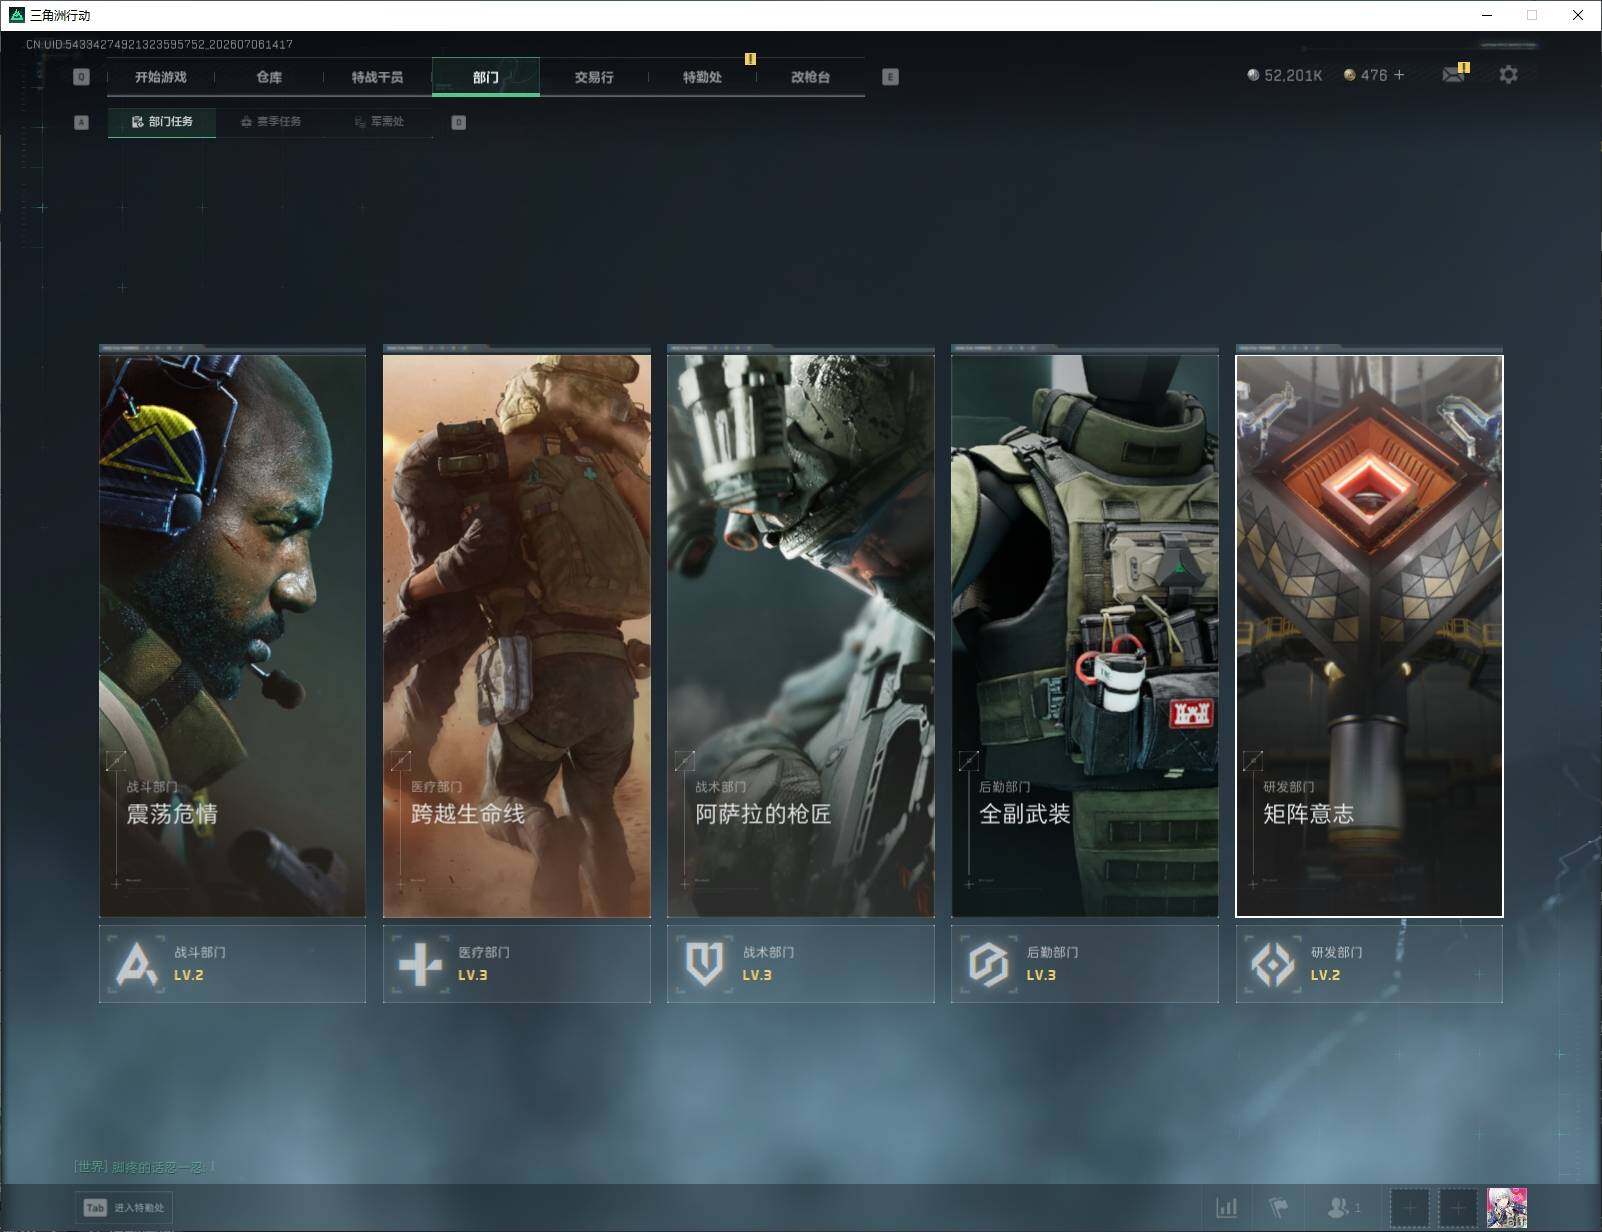Click the first empty teammate slot
The image size is (1602, 1232).
tap(1410, 1208)
